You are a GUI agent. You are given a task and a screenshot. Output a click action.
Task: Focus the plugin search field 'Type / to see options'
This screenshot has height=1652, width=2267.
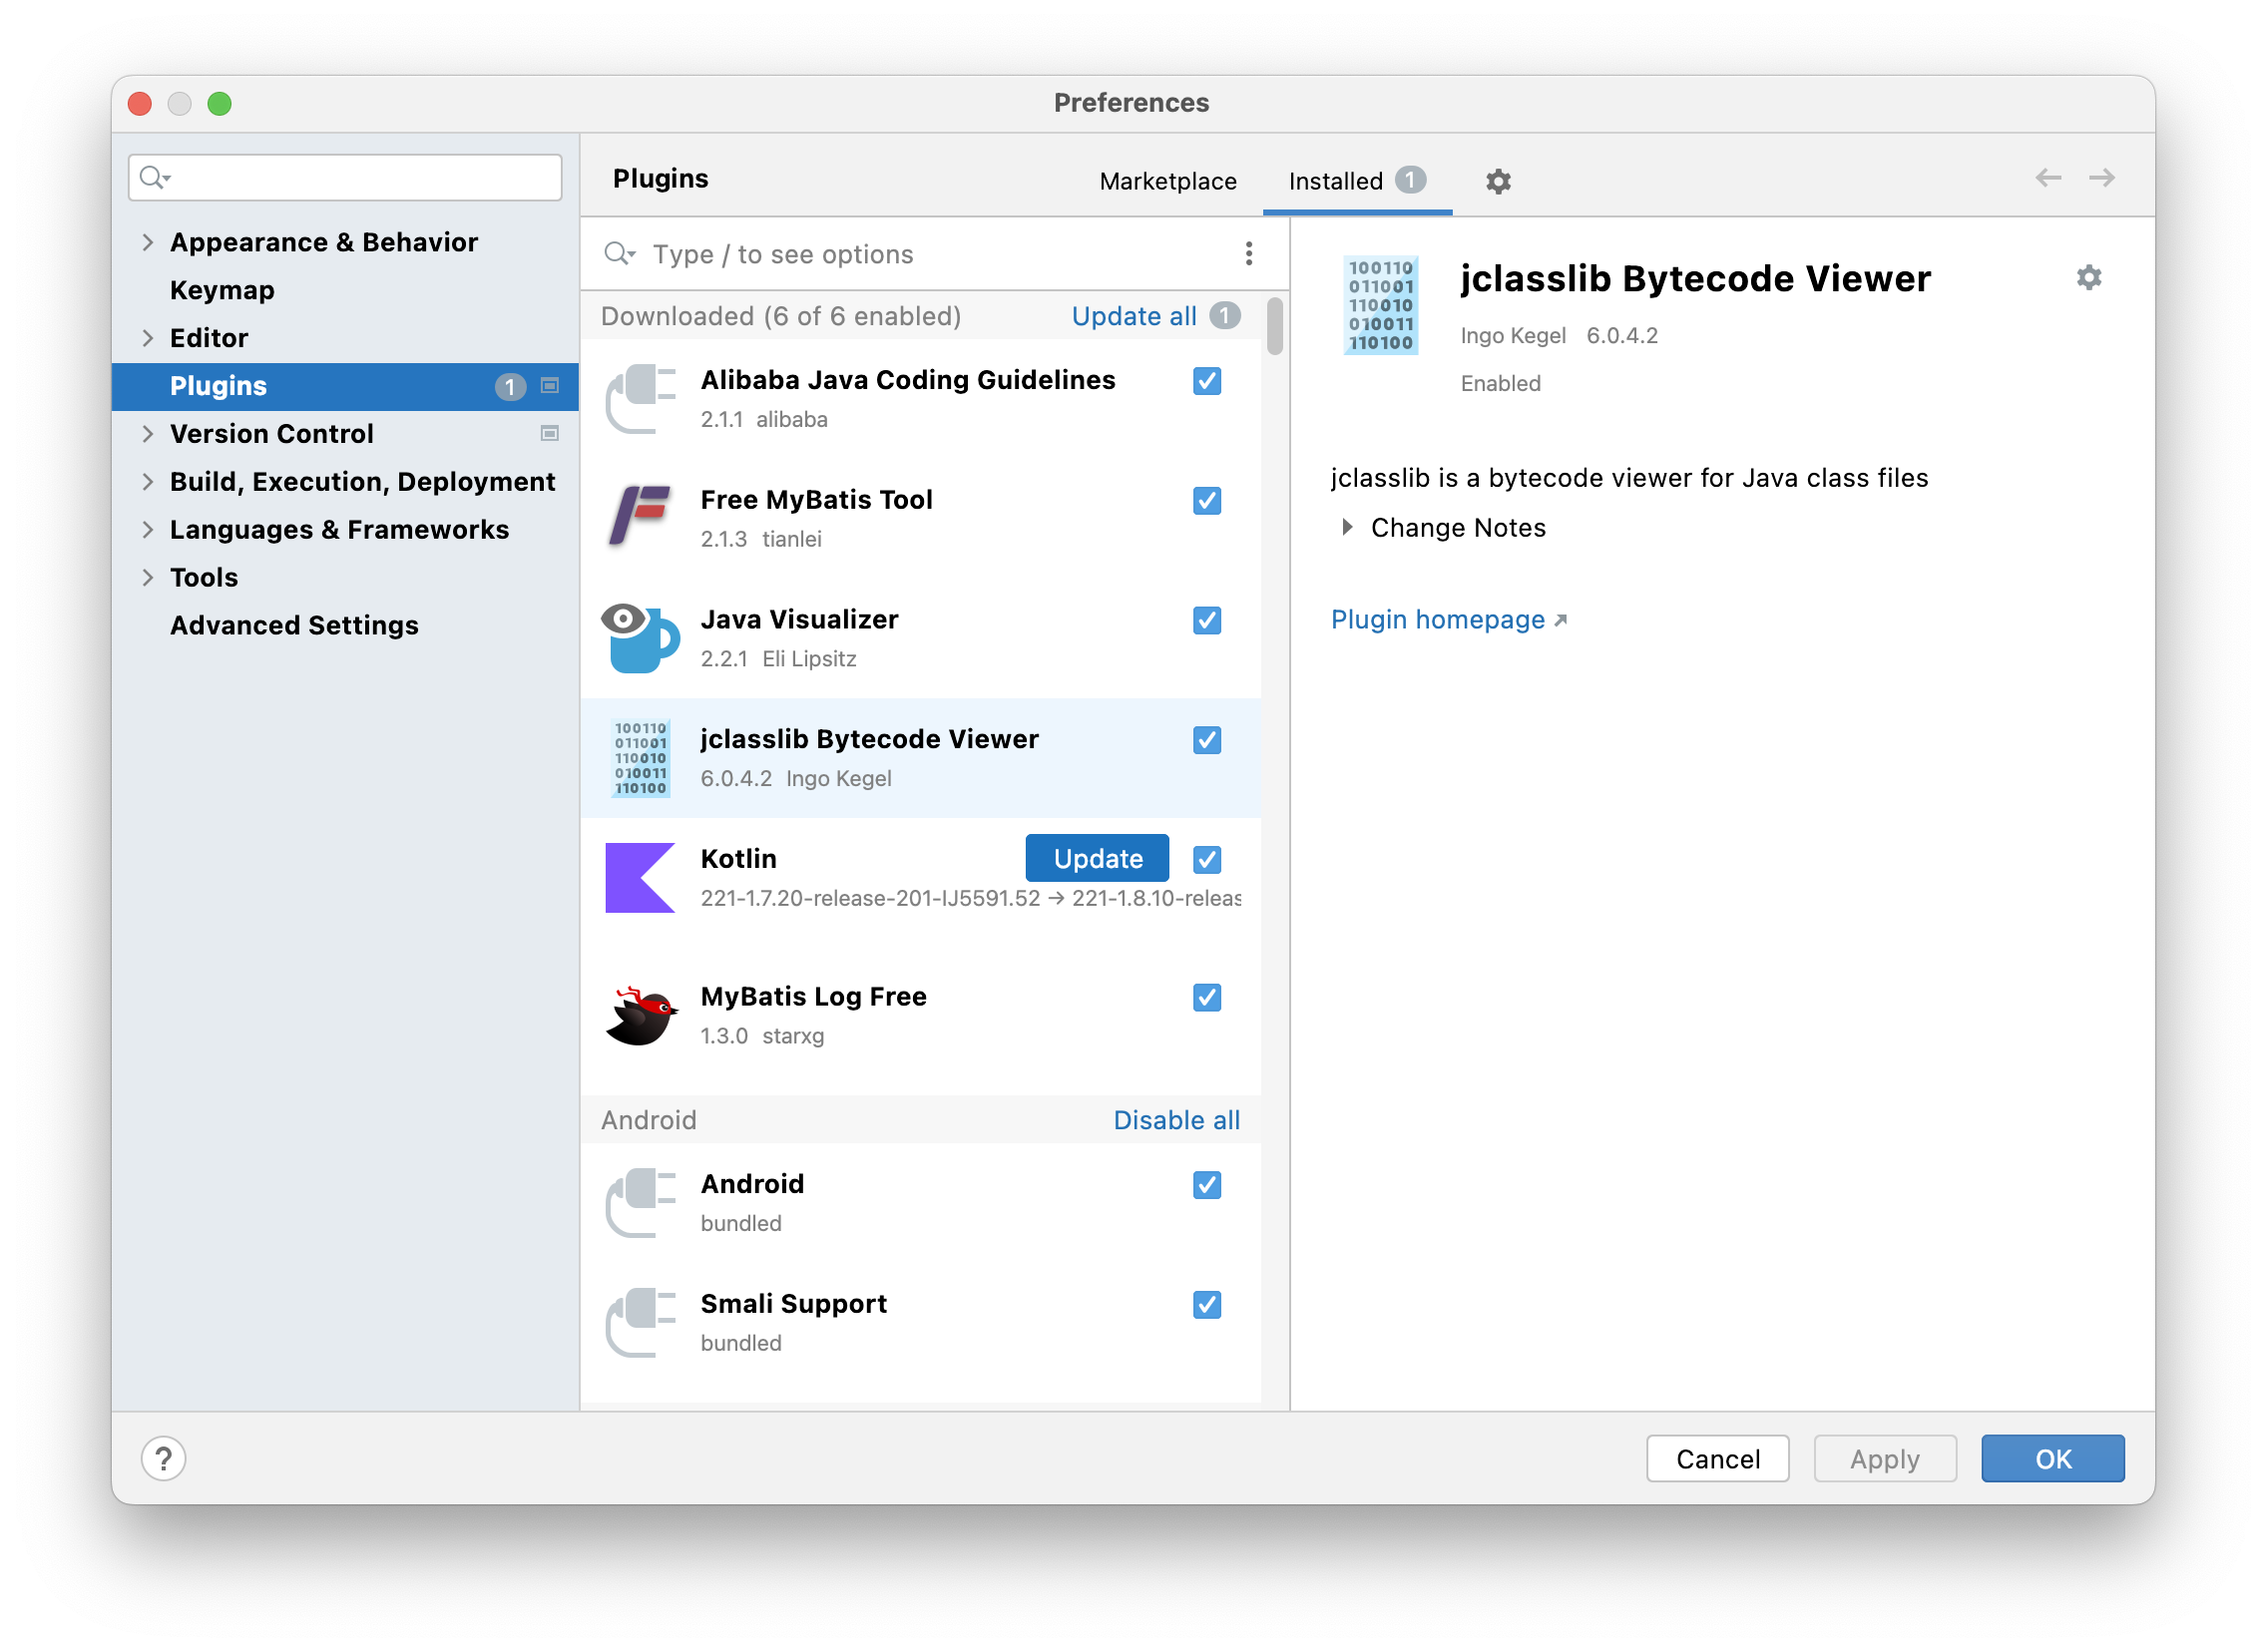point(920,254)
